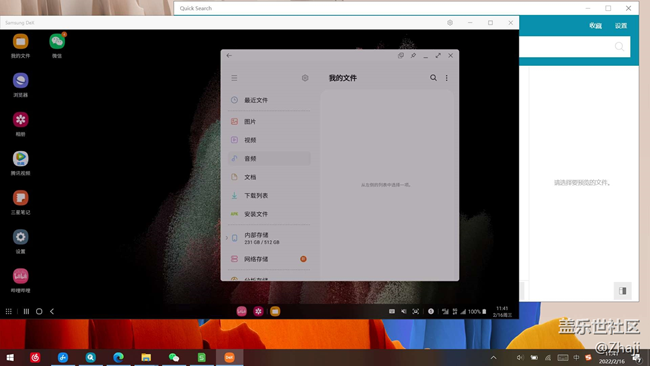Toggle the preview pane button in Quick Search
This screenshot has width=650, height=366.
623,291
